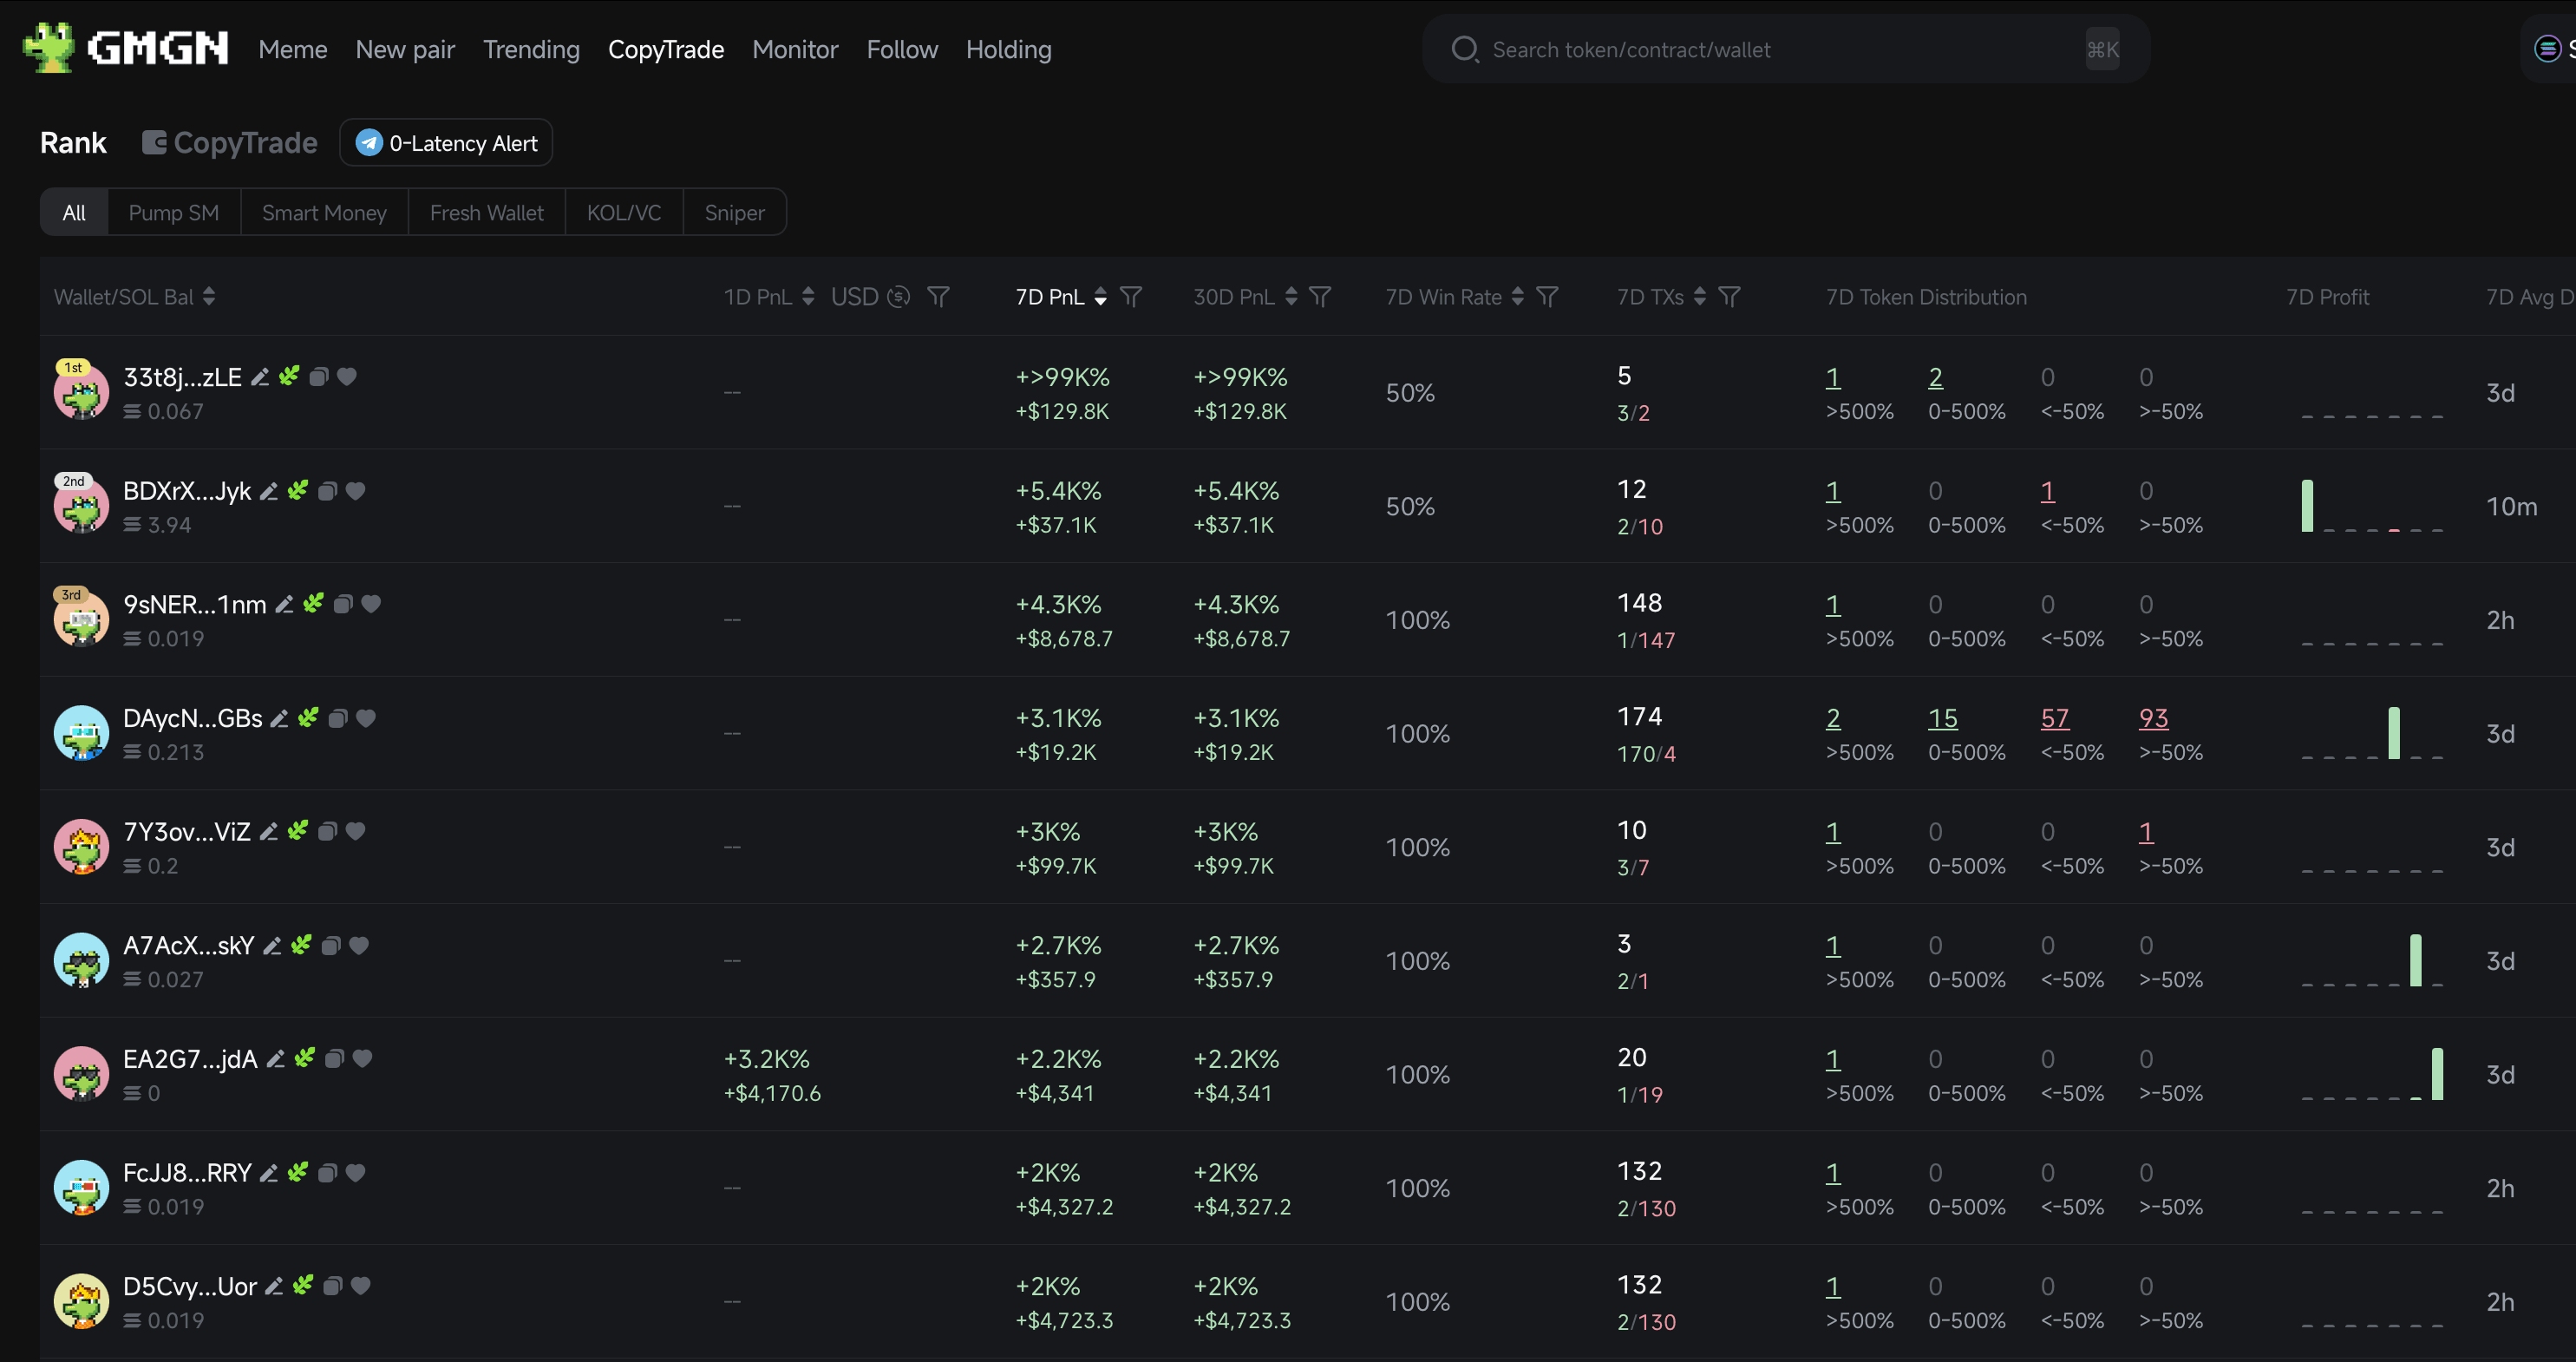Favorite the DAycN...GBs wallet with the heart icon
The height and width of the screenshot is (1362, 2576).
click(x=366, y=718)
